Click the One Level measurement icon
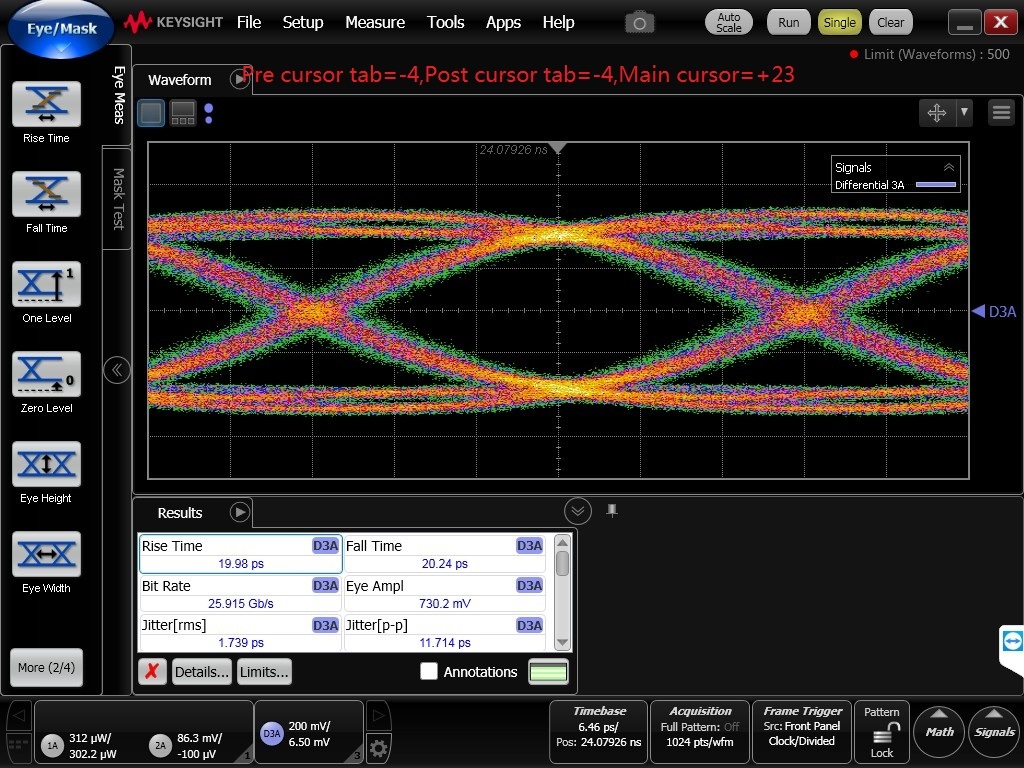Viewport: 1024px width, 768px height. click(46, 285)
